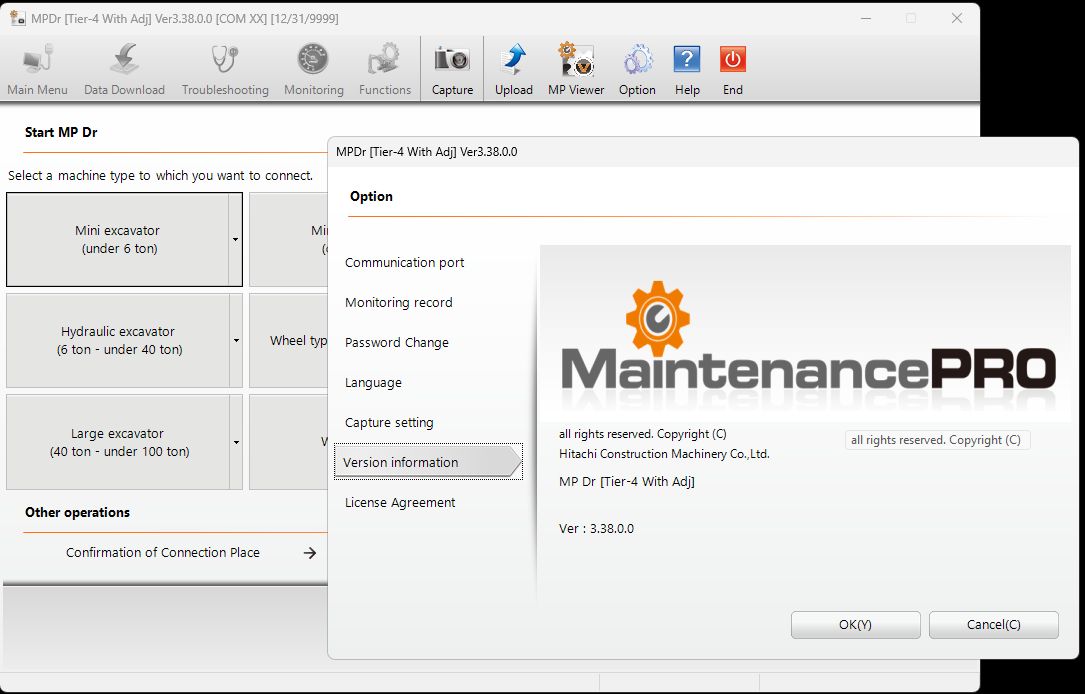
Task: Launch MP Viewer from toolbar
Action: [576, 69]
